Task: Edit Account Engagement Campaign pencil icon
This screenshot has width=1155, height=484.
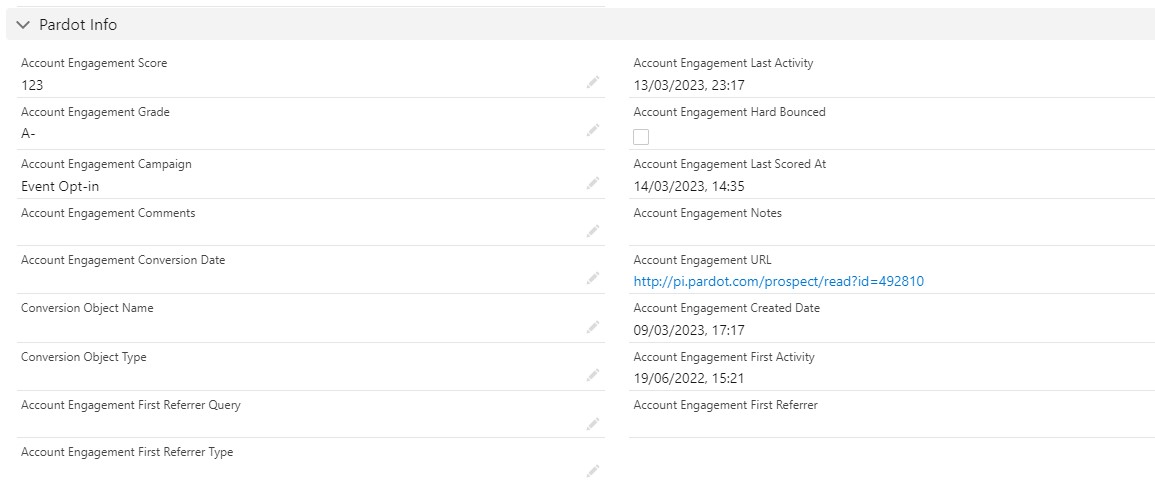Action: (x=593, y=183)
